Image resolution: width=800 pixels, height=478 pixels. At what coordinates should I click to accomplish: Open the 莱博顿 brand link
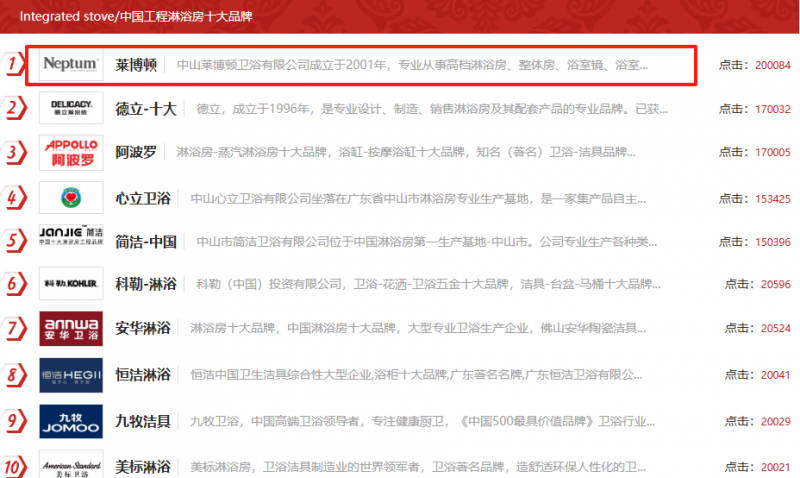136,65
